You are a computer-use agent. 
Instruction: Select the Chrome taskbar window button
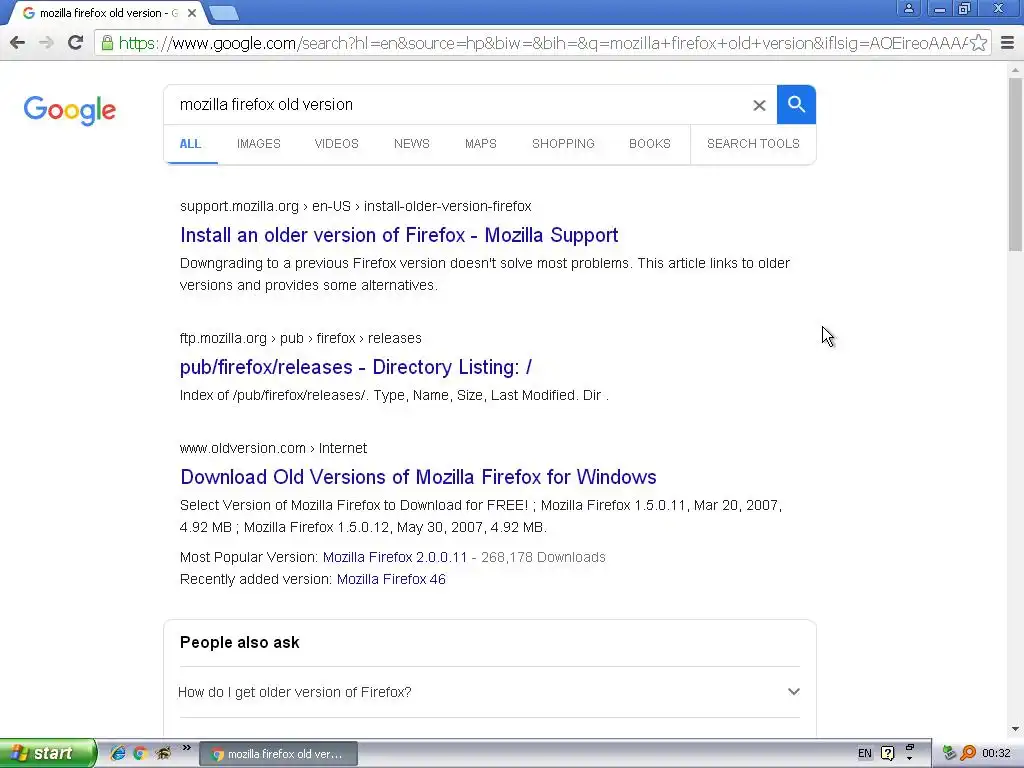click(x=278, y=754)
